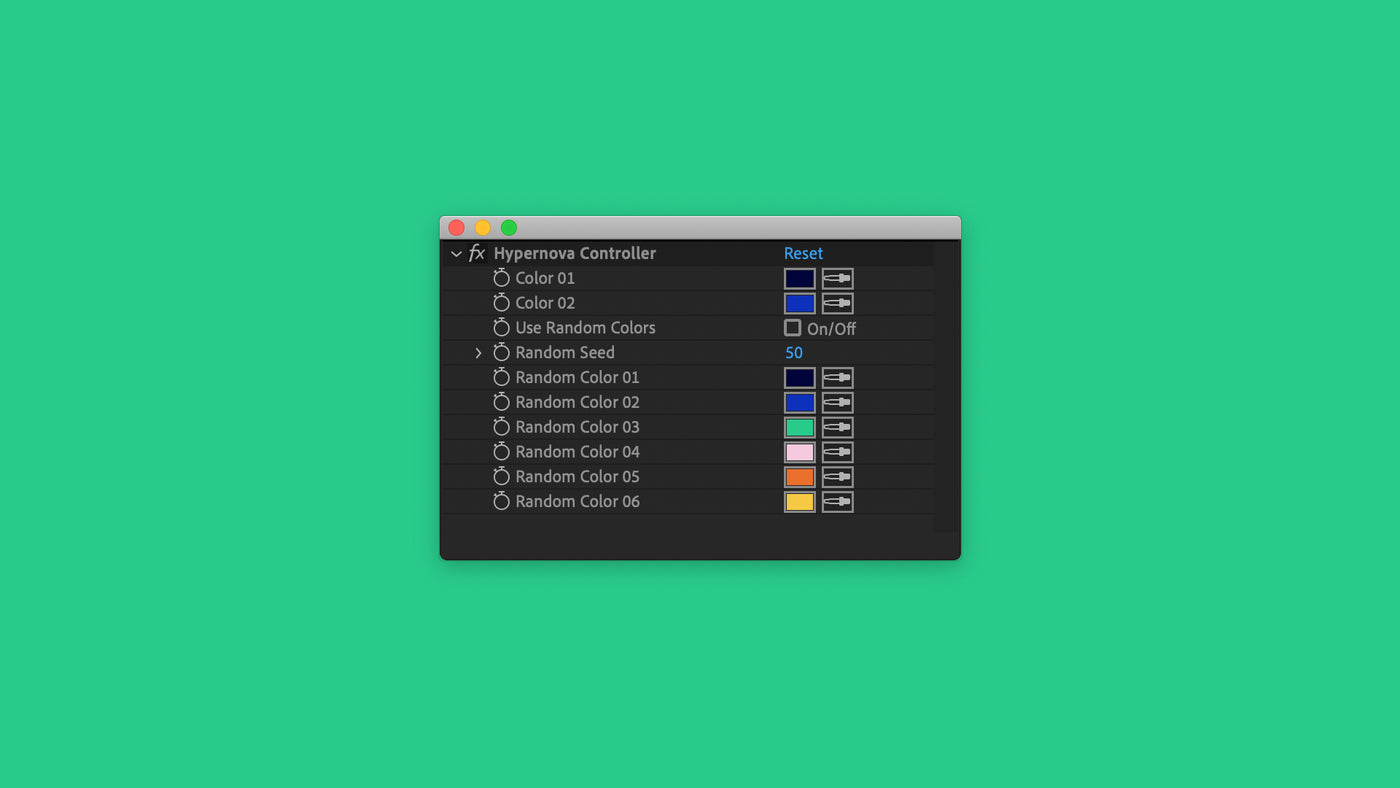1400x788 pixels.
Task: Select the Random Color 02 eyedropper
Action: [838, 403]
